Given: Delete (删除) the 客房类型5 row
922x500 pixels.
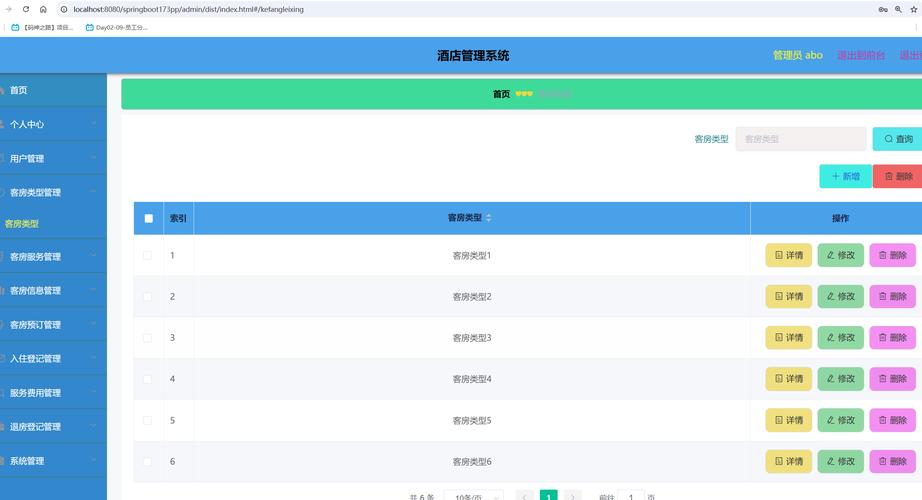Looking at the screenshot, I should [x=892, y=420].
